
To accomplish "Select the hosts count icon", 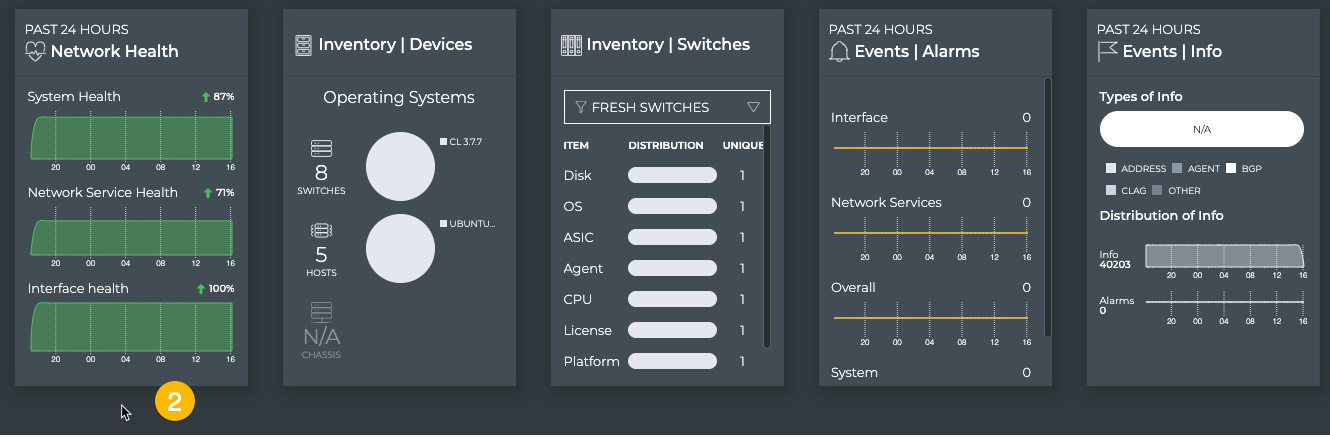I will pyautogui.click(x=321, y=231).
